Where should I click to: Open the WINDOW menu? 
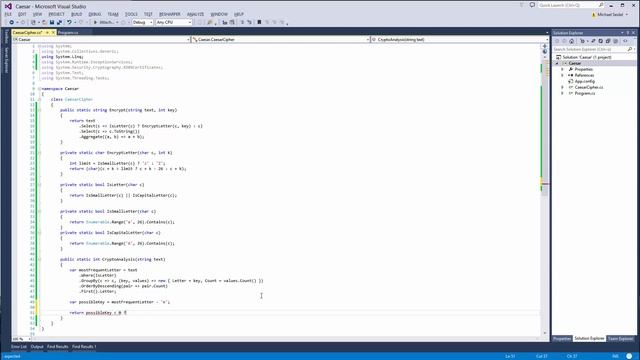(x=219, y=14)
